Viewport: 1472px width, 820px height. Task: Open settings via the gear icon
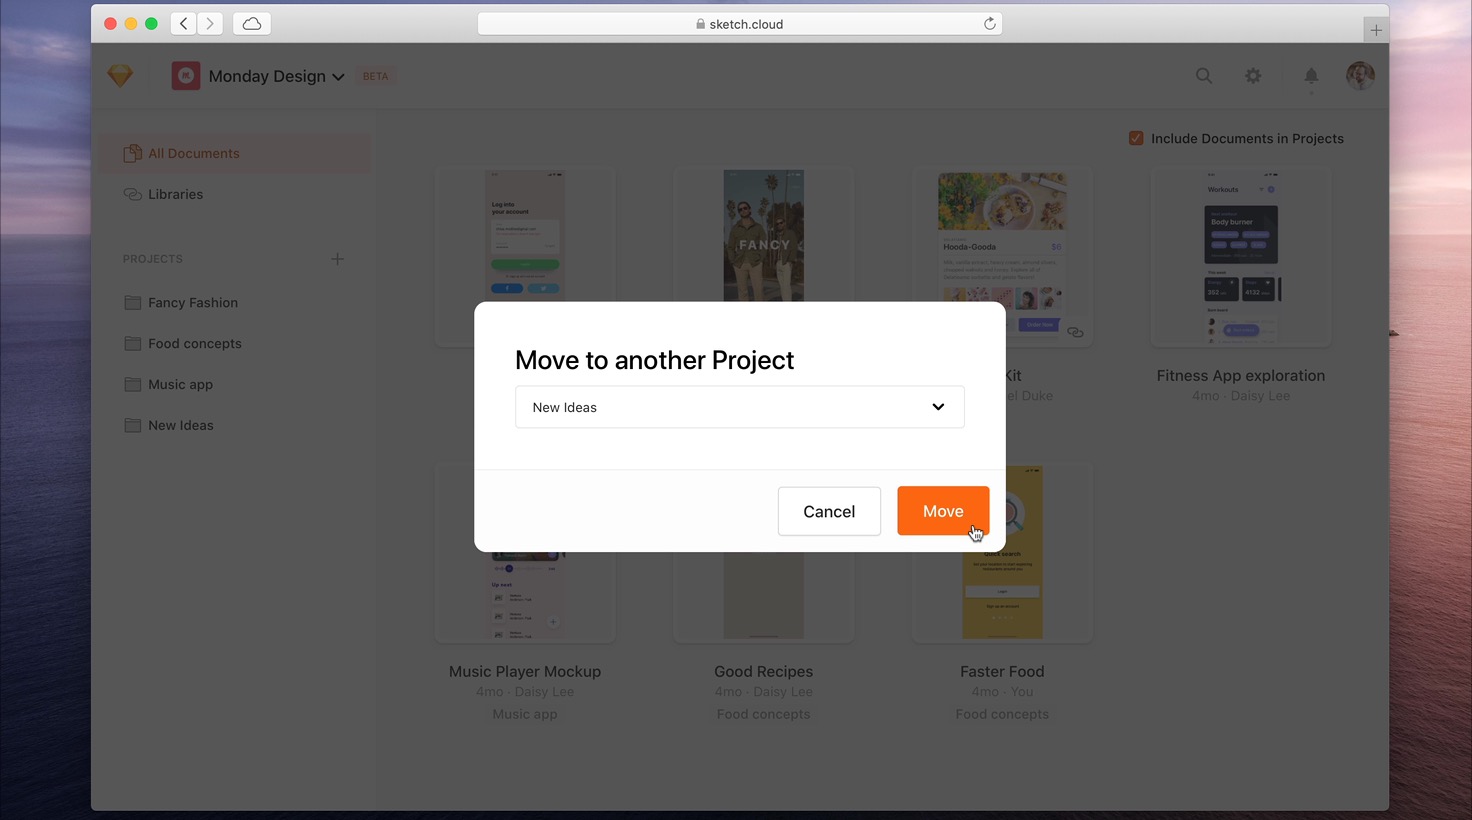[x=1253, y=76]
